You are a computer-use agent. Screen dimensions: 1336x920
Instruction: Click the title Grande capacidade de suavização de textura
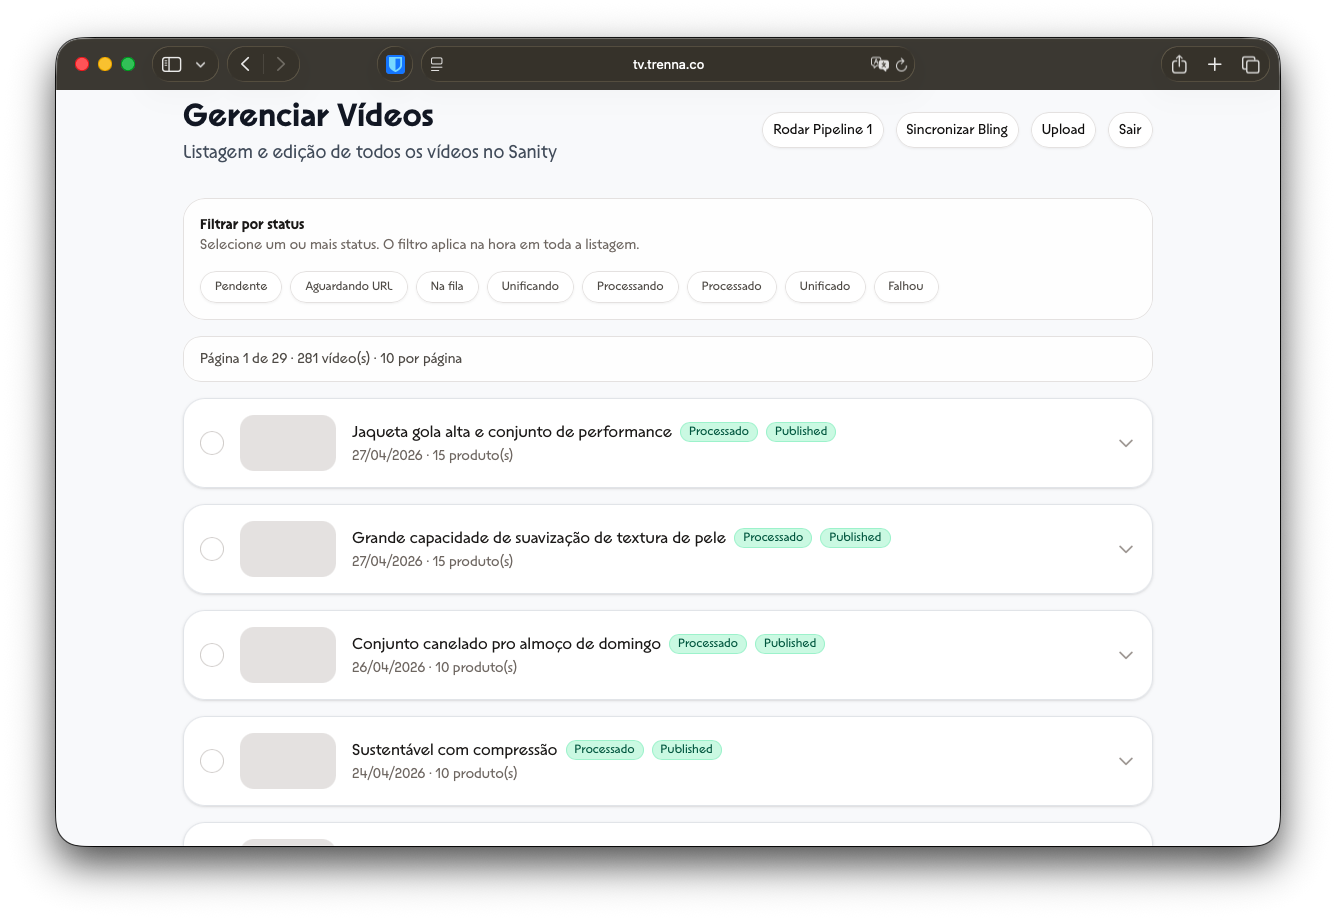click(x=539, y=538)
